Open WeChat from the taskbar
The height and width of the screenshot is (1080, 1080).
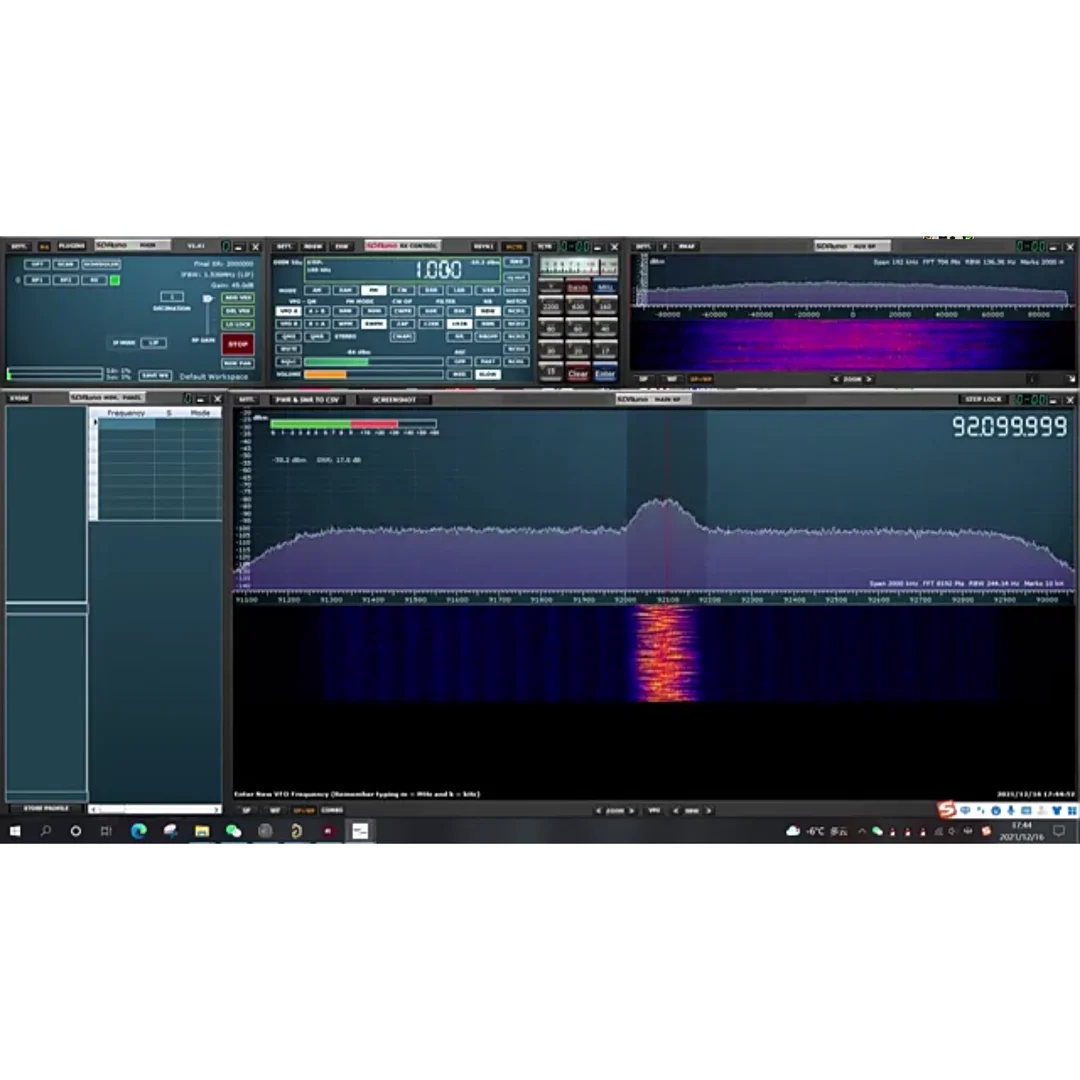tap(233, 831)
